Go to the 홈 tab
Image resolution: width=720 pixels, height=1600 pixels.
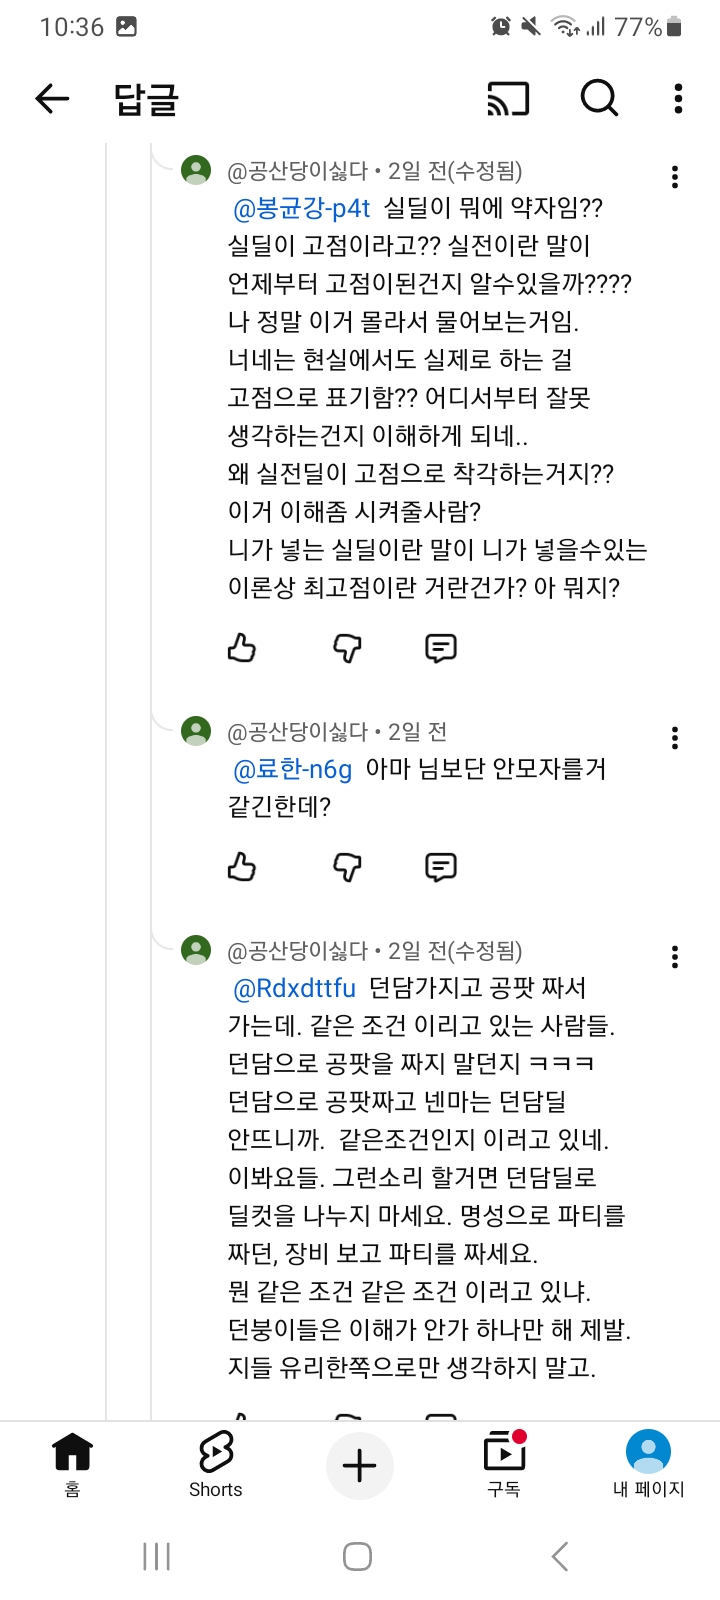(x=72, y=1464)
